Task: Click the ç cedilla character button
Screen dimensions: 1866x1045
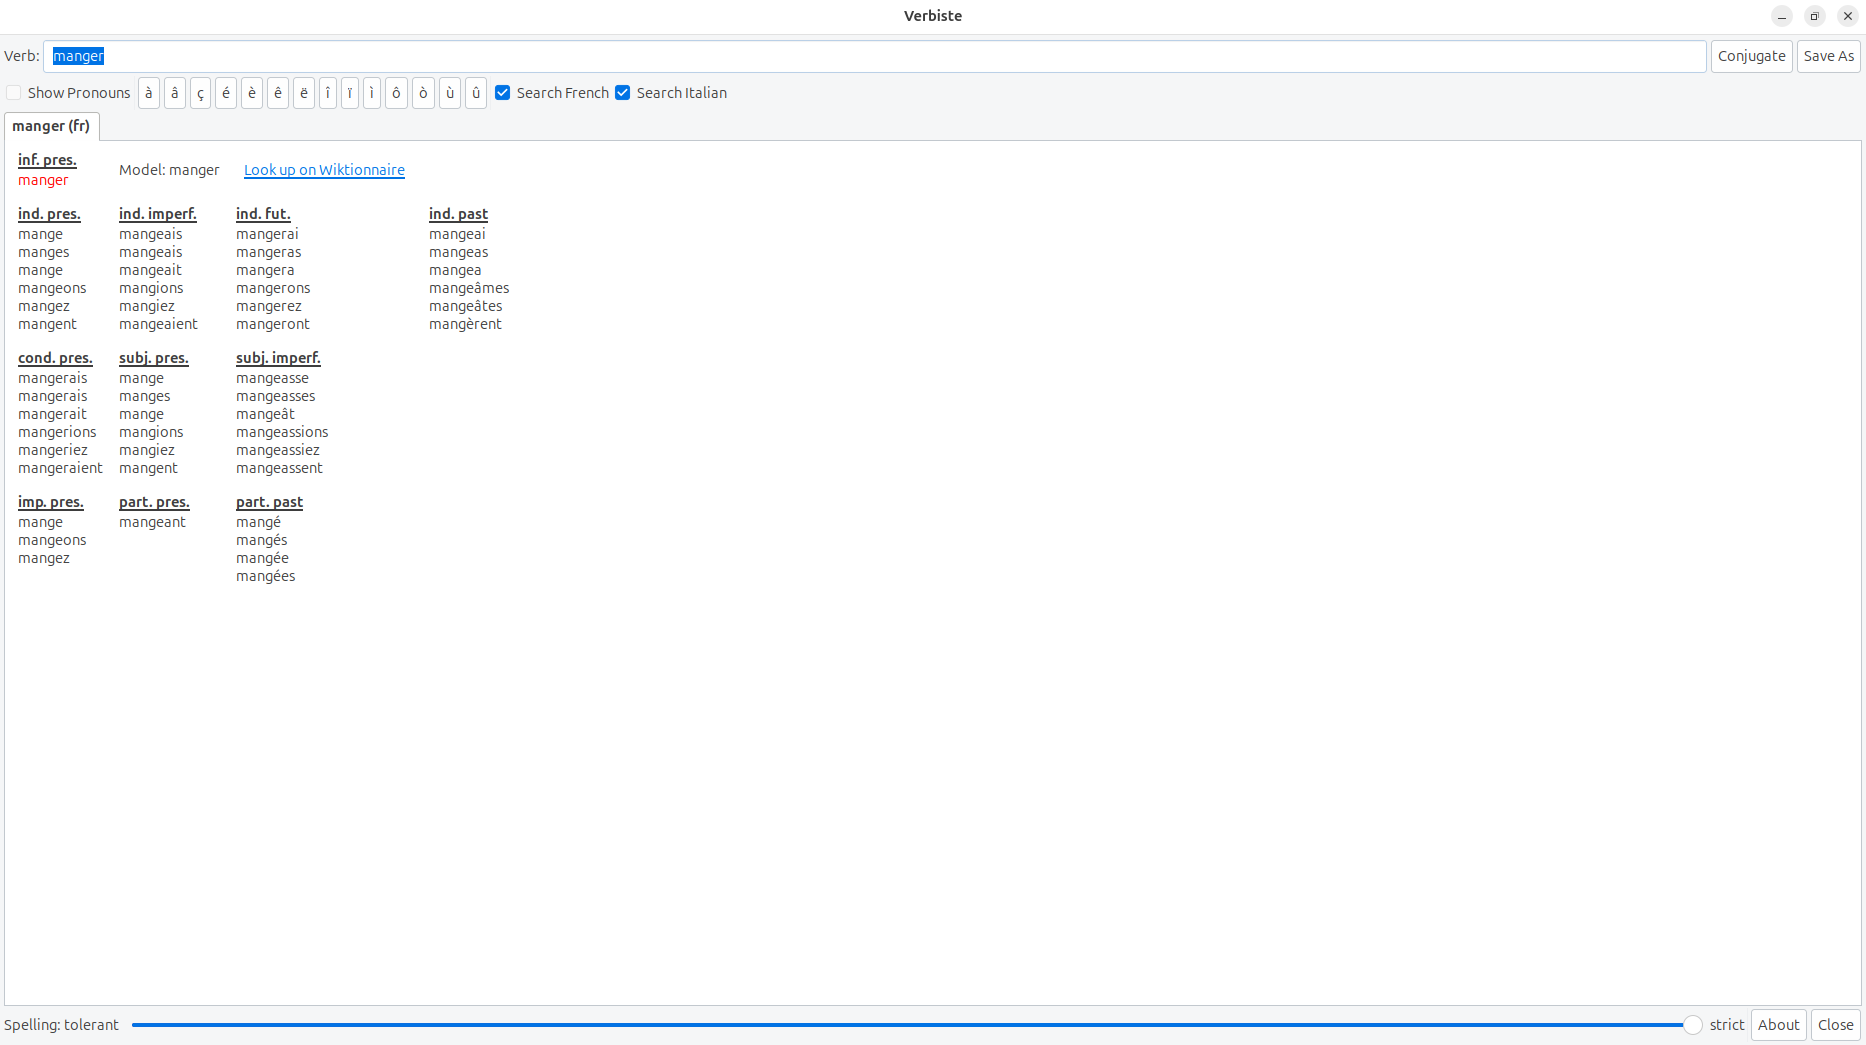Action: pyautogui.click(x=200, y=93)
